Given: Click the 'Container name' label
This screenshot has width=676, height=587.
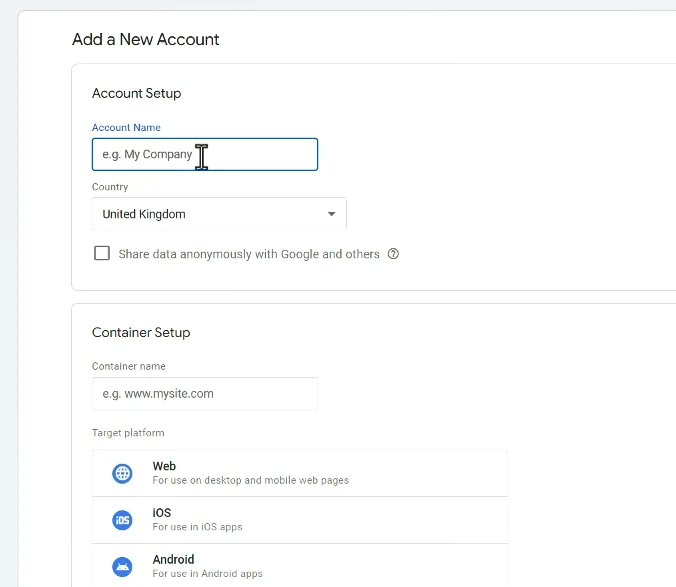Looking at the screenshot, I should [128, 366].
